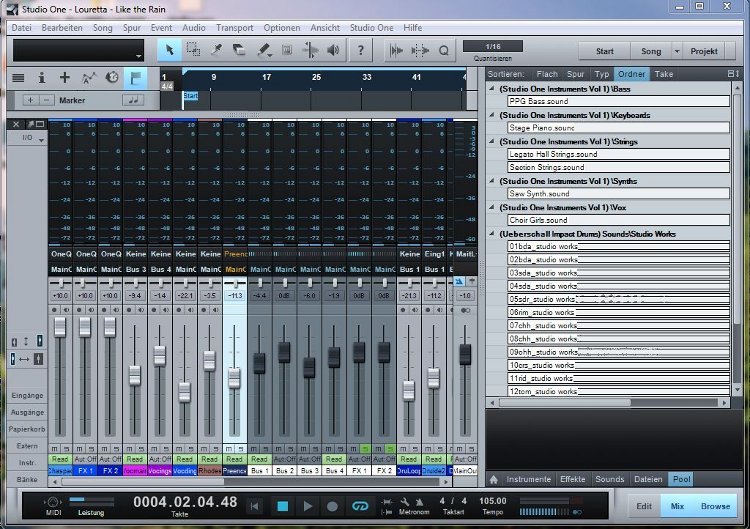The height and width of the screenshot is (529, 750).
Task: Click the Projekt button
Action: coord(704,51)
